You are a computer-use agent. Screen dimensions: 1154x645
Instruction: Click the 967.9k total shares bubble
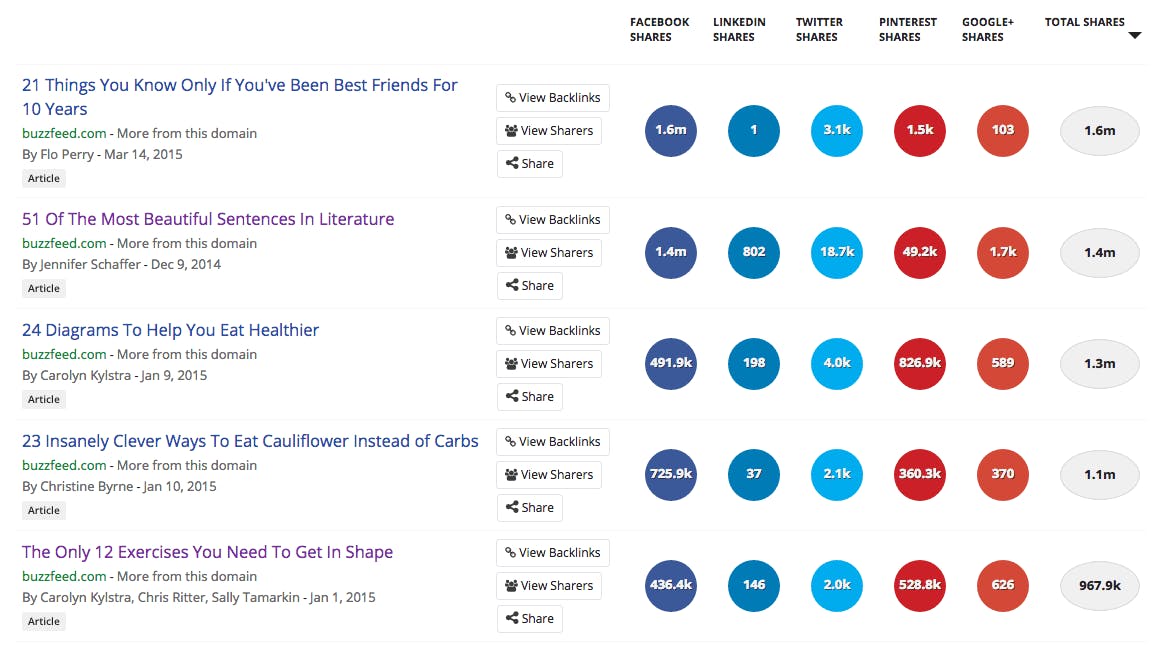[x=1099, y=585]
